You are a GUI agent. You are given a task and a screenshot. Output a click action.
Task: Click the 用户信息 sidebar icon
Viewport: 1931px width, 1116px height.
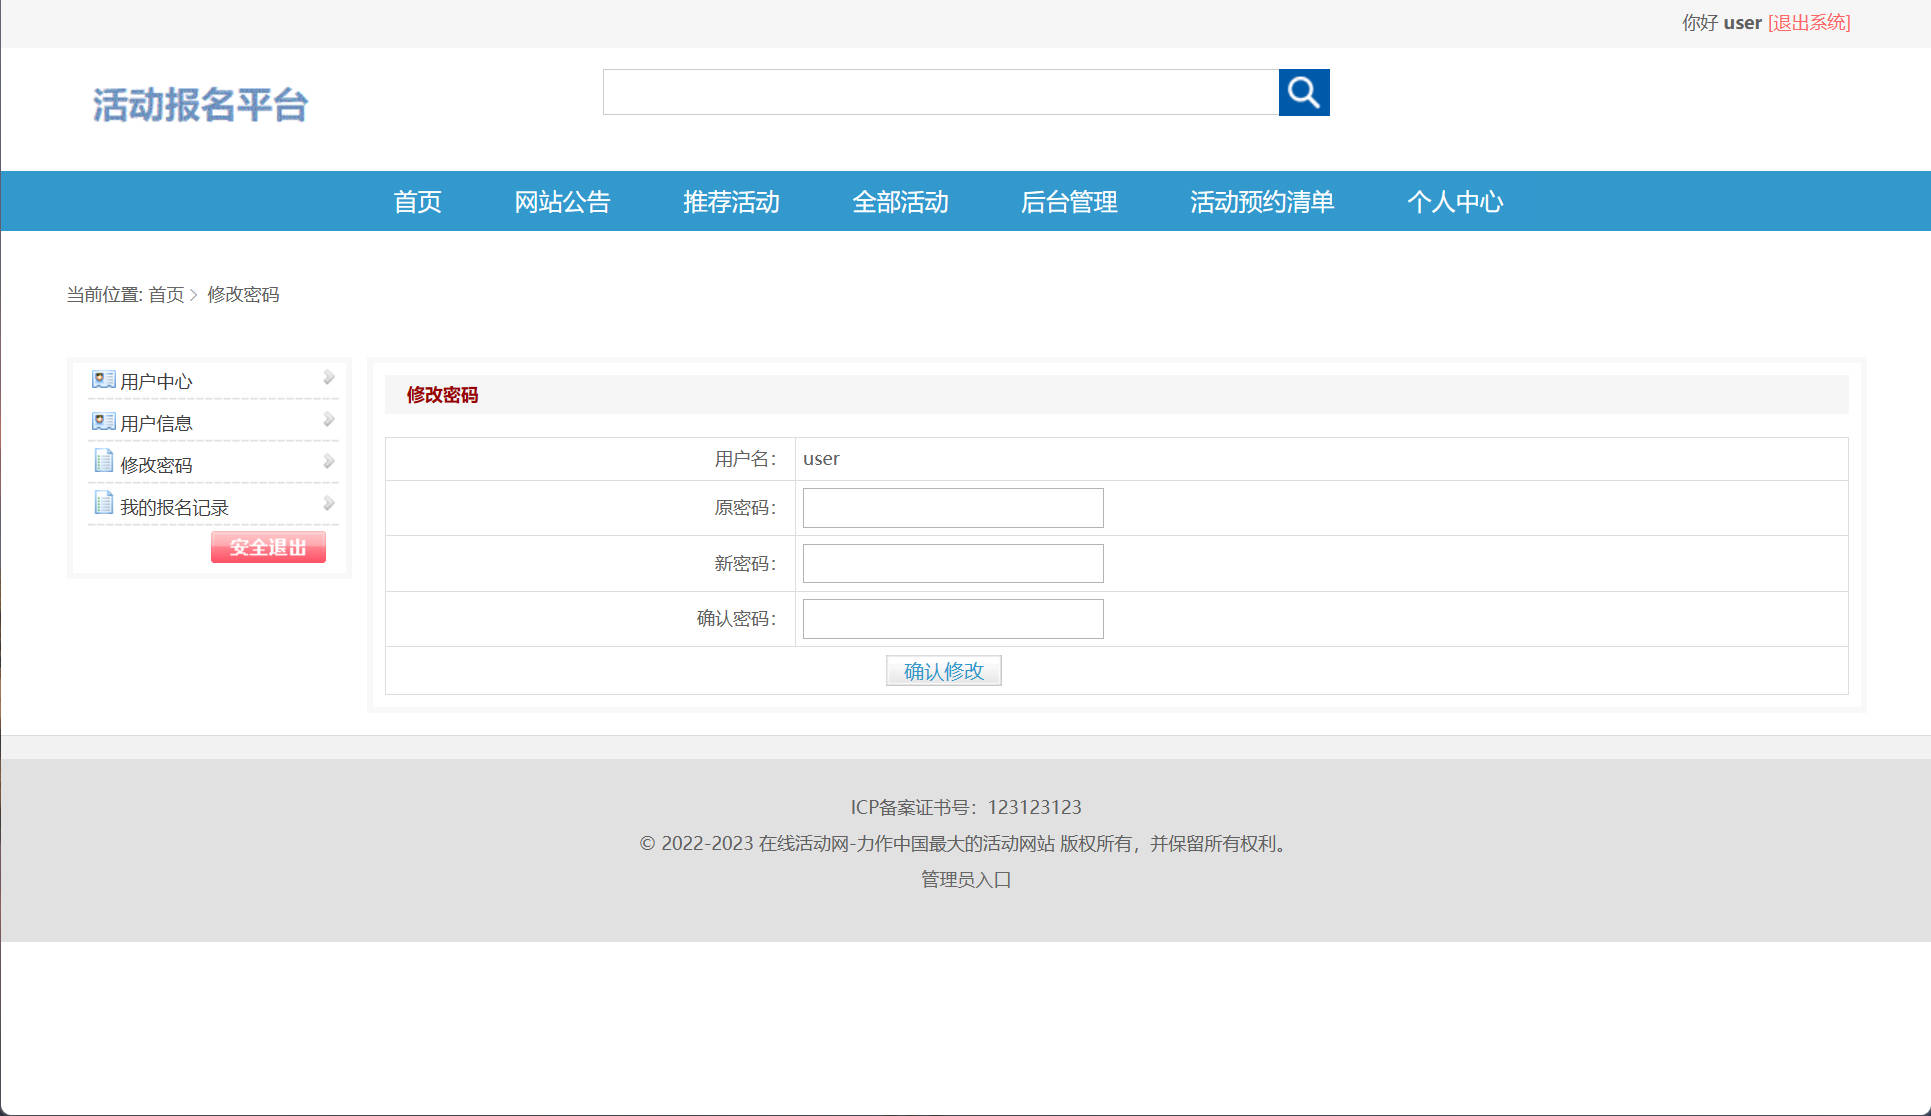pyautogui.click(x=103, y=421)
